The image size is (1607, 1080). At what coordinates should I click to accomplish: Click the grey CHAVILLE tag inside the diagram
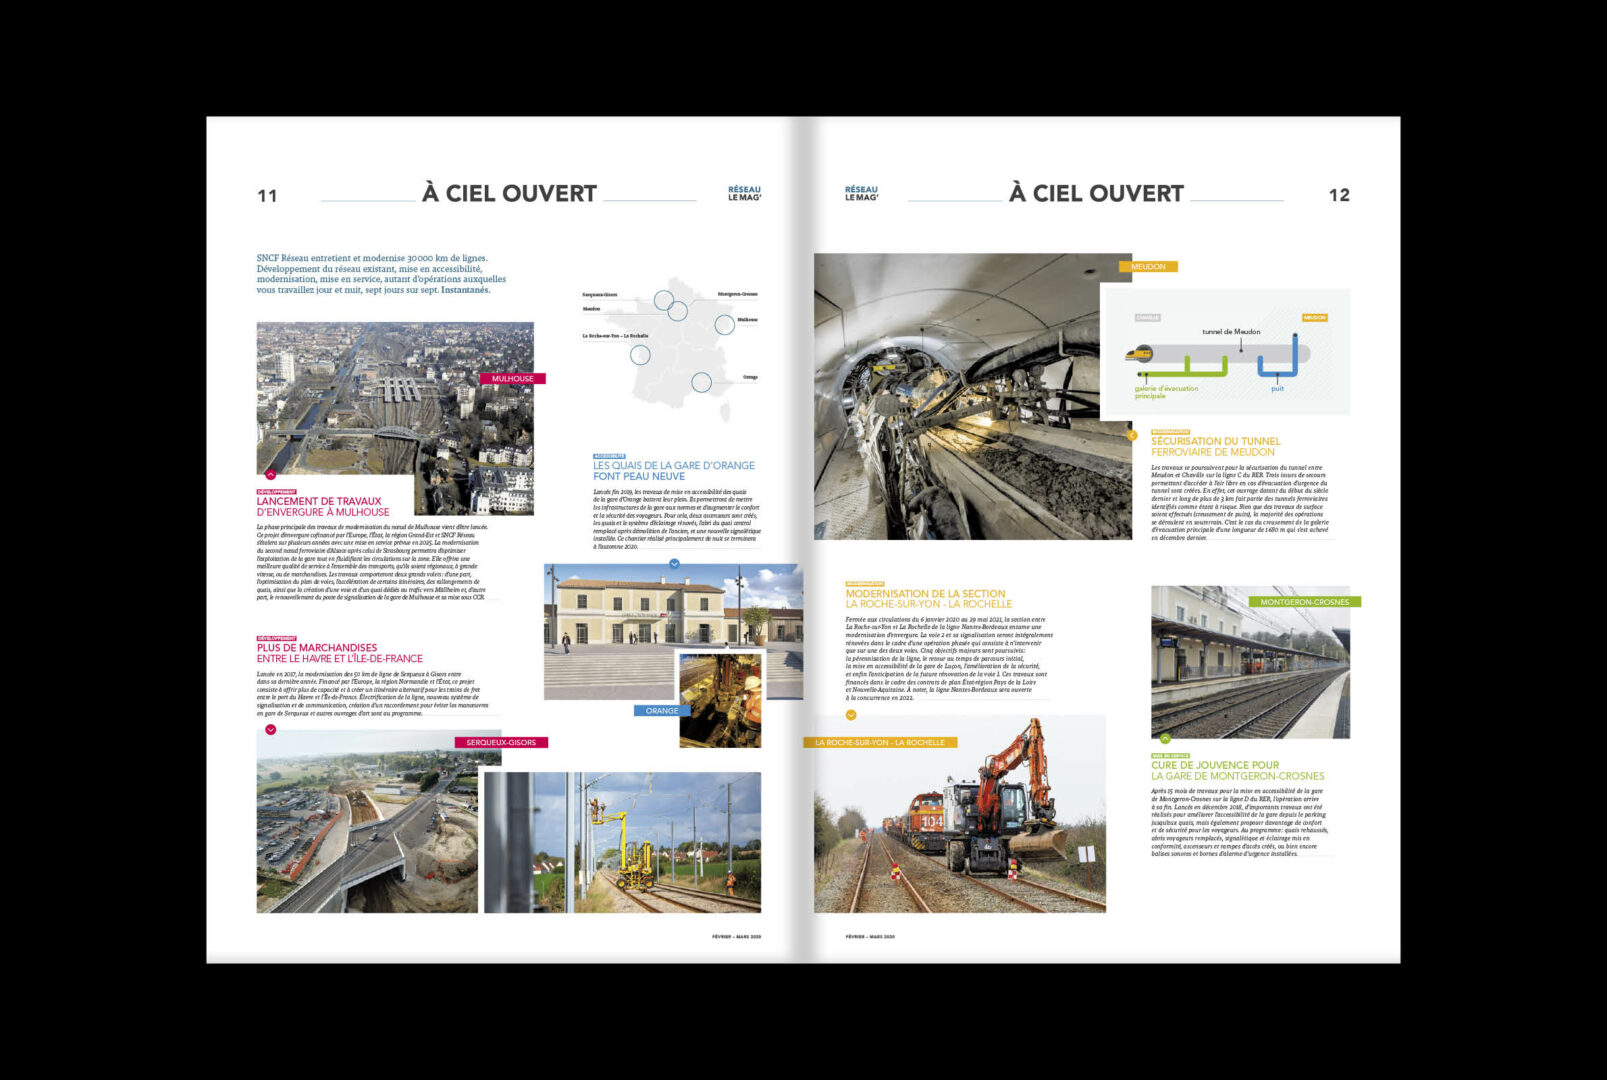click(x=1147, y=318)
